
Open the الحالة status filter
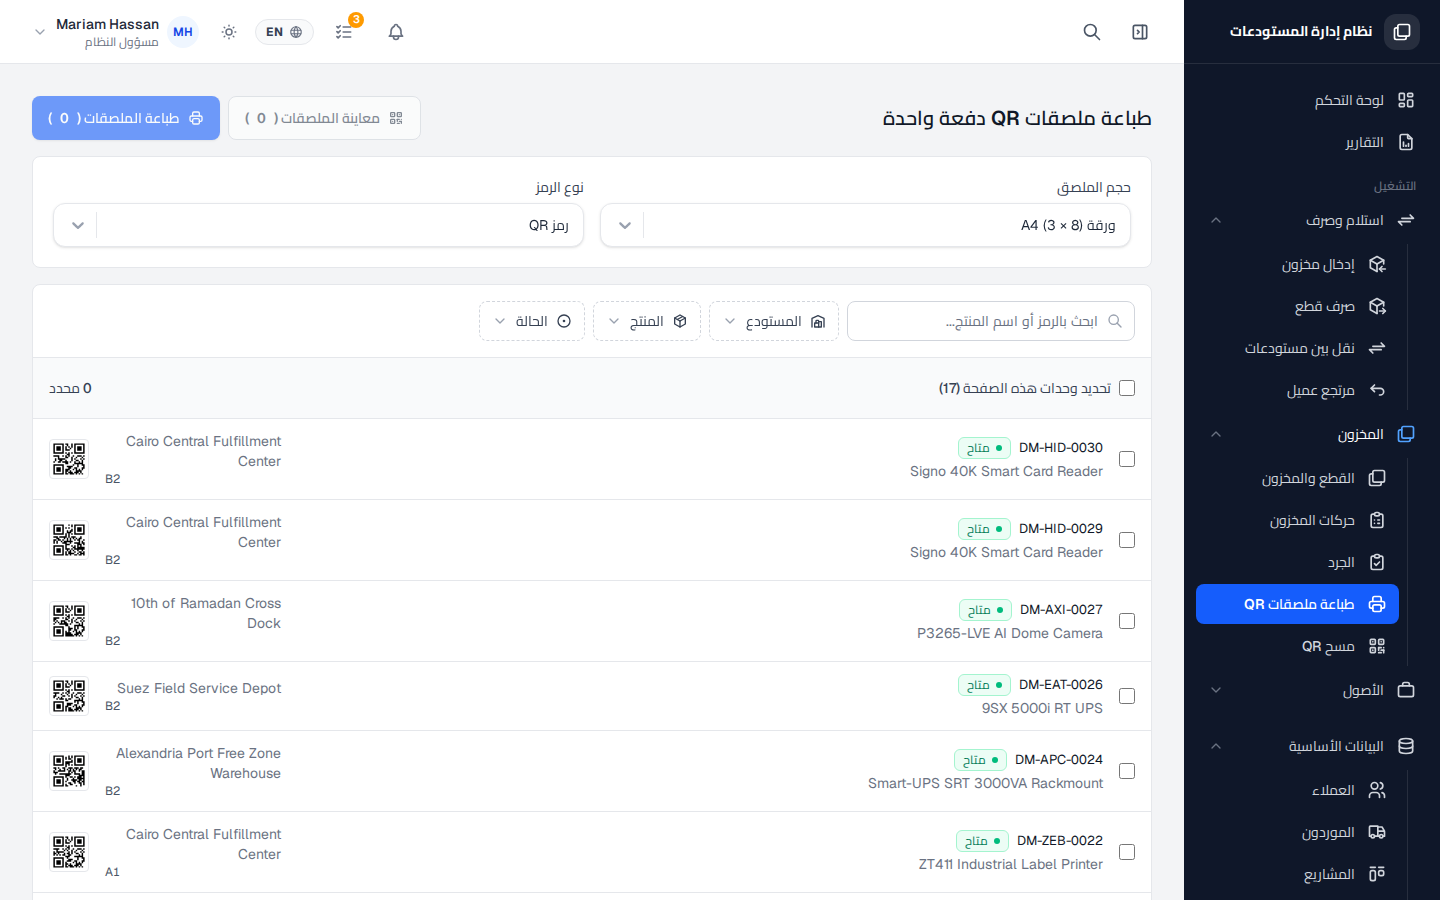(x=532, y=321)
